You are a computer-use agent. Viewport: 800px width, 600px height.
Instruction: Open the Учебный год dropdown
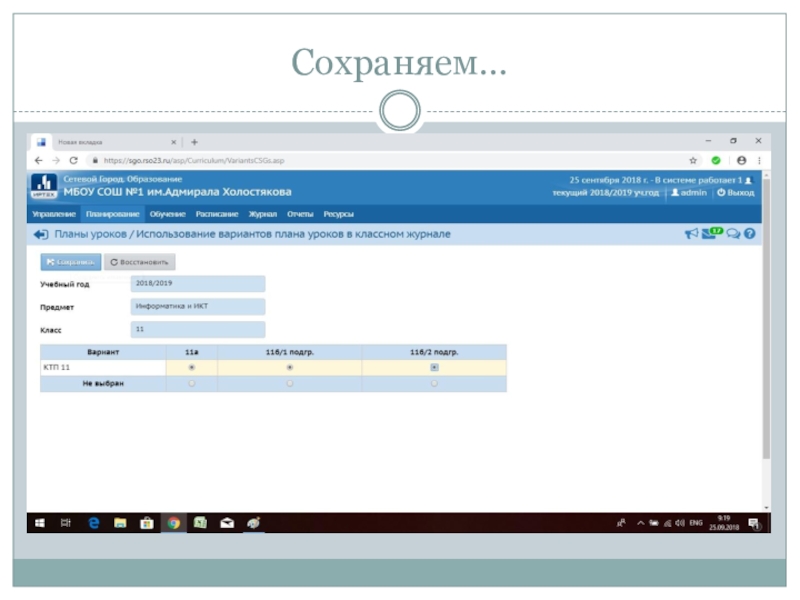point(197,284)
